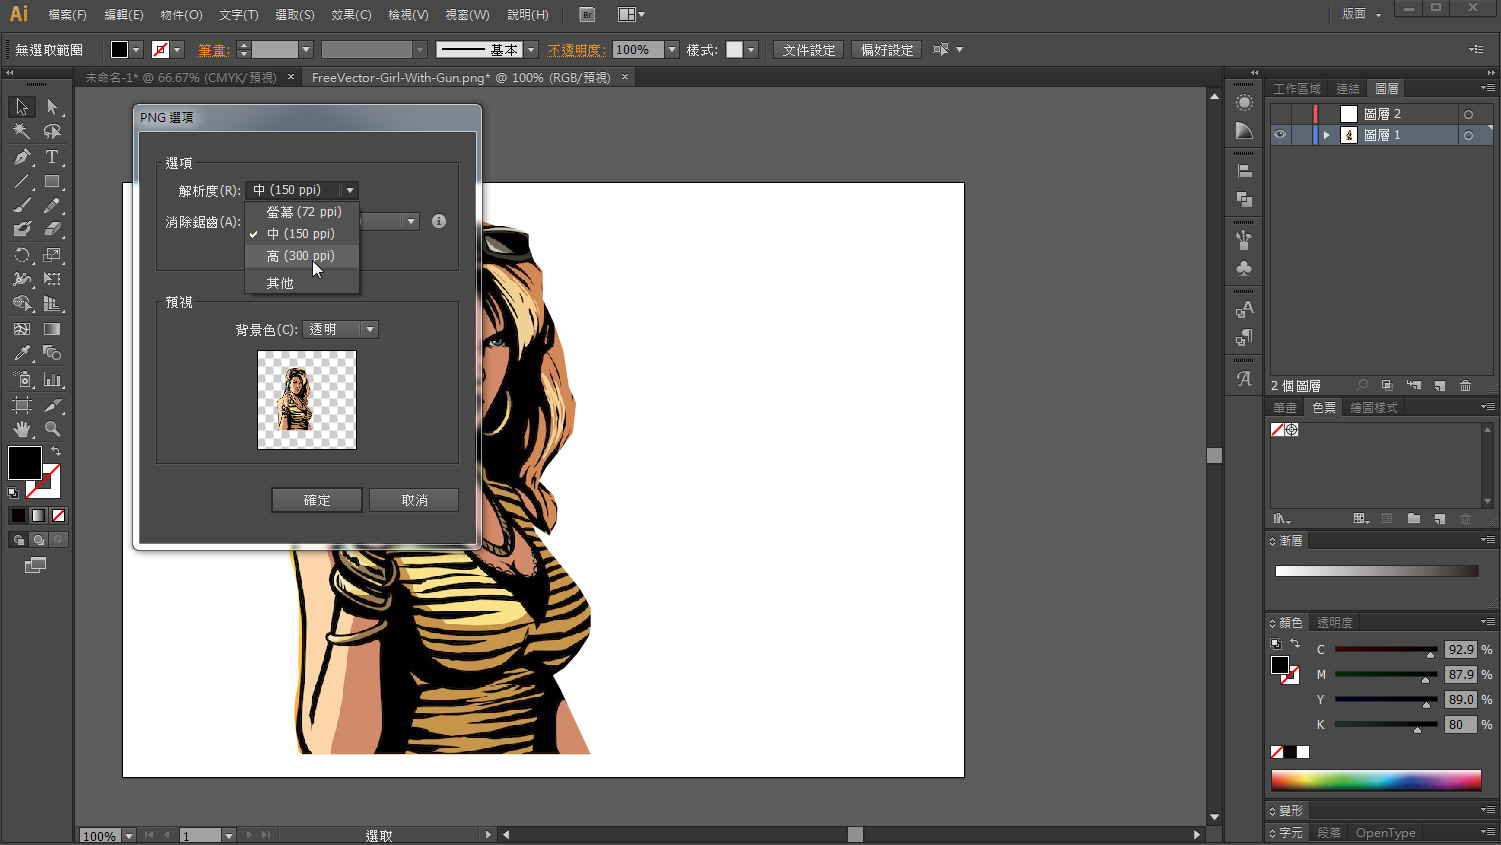Choose 其他 resolution option
Image resolution: width=1501 pixels, height=845 pixels.
click(302, 283)
